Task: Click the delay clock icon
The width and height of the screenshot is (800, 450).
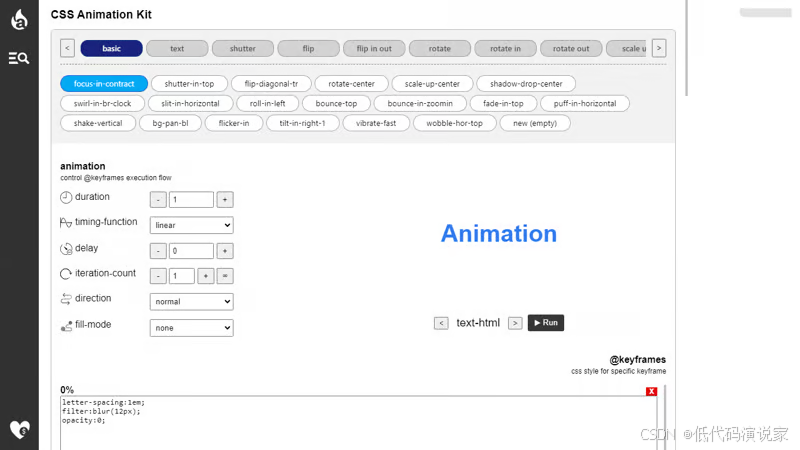Action: (x=66, y=248)
